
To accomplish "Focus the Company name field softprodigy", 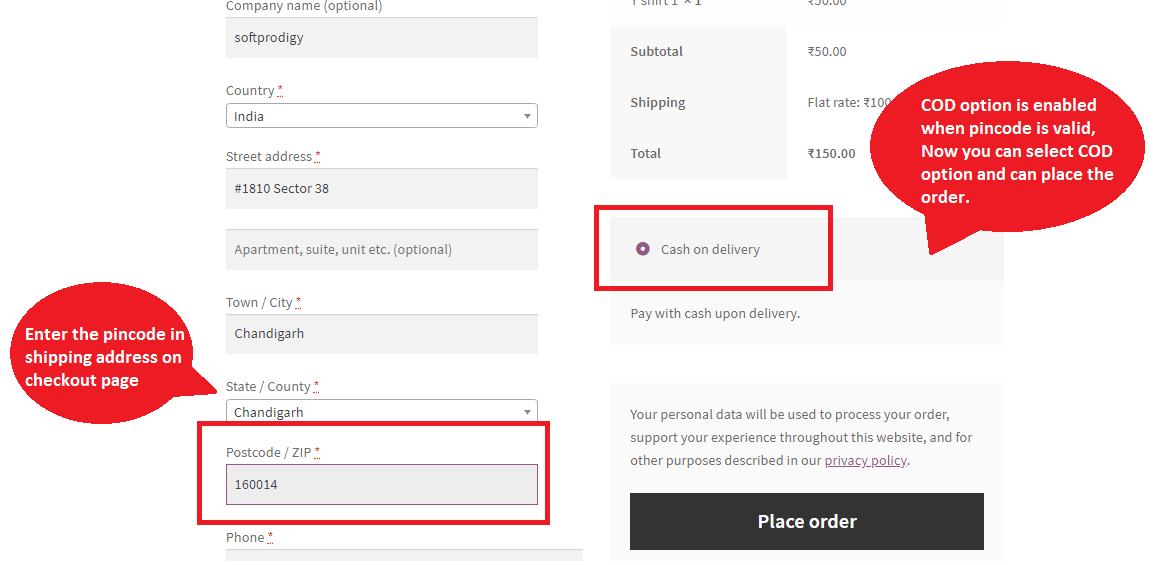I will (381, 38).
